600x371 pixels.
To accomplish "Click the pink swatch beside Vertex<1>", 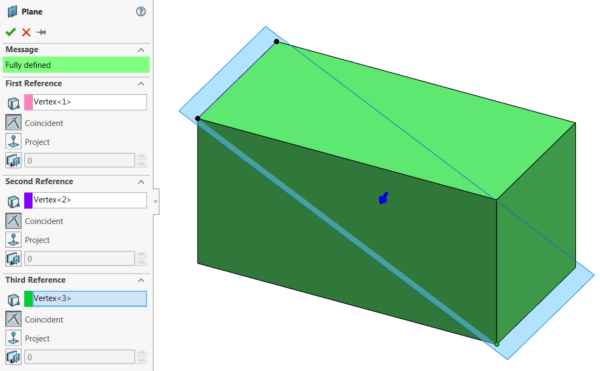I will click(x=28, y=102).
